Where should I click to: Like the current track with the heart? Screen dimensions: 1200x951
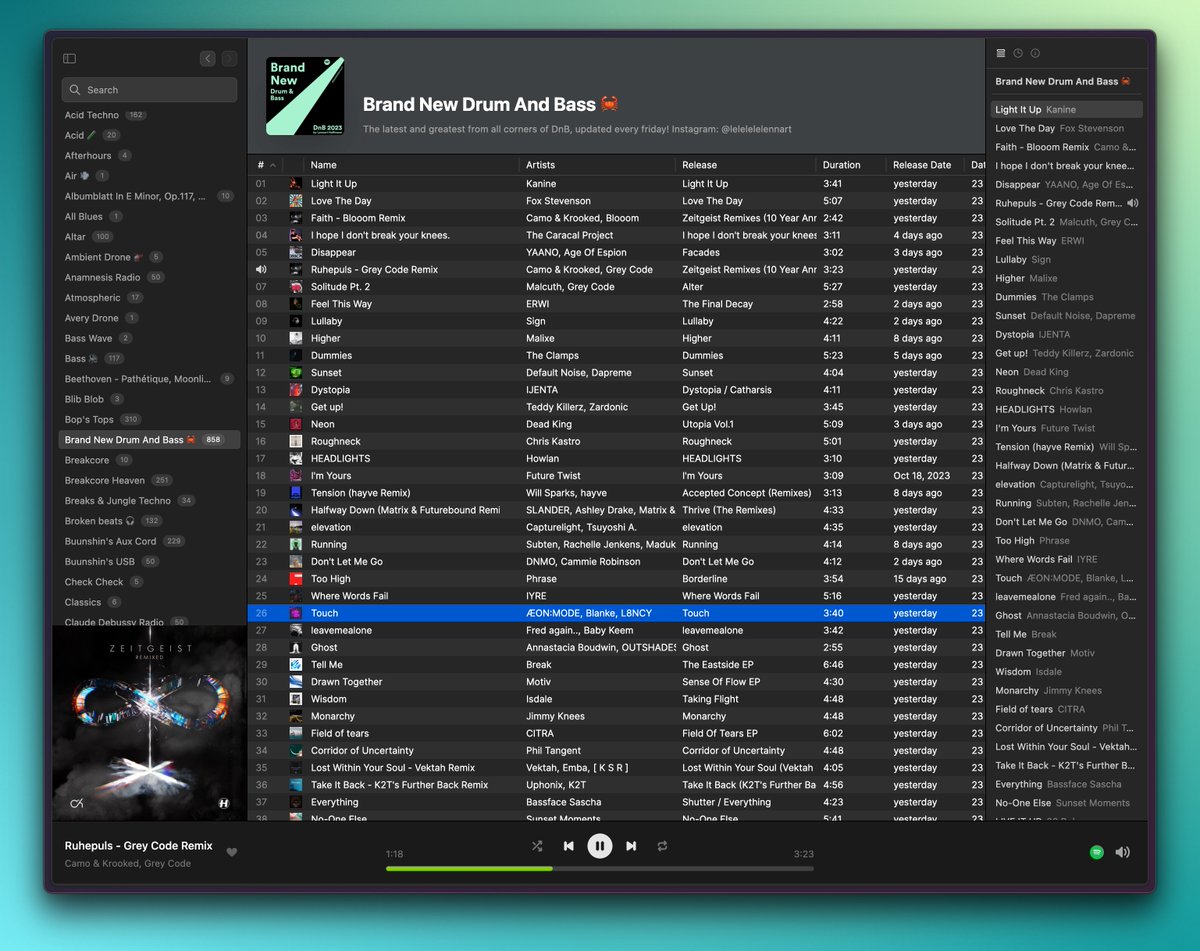232,852
